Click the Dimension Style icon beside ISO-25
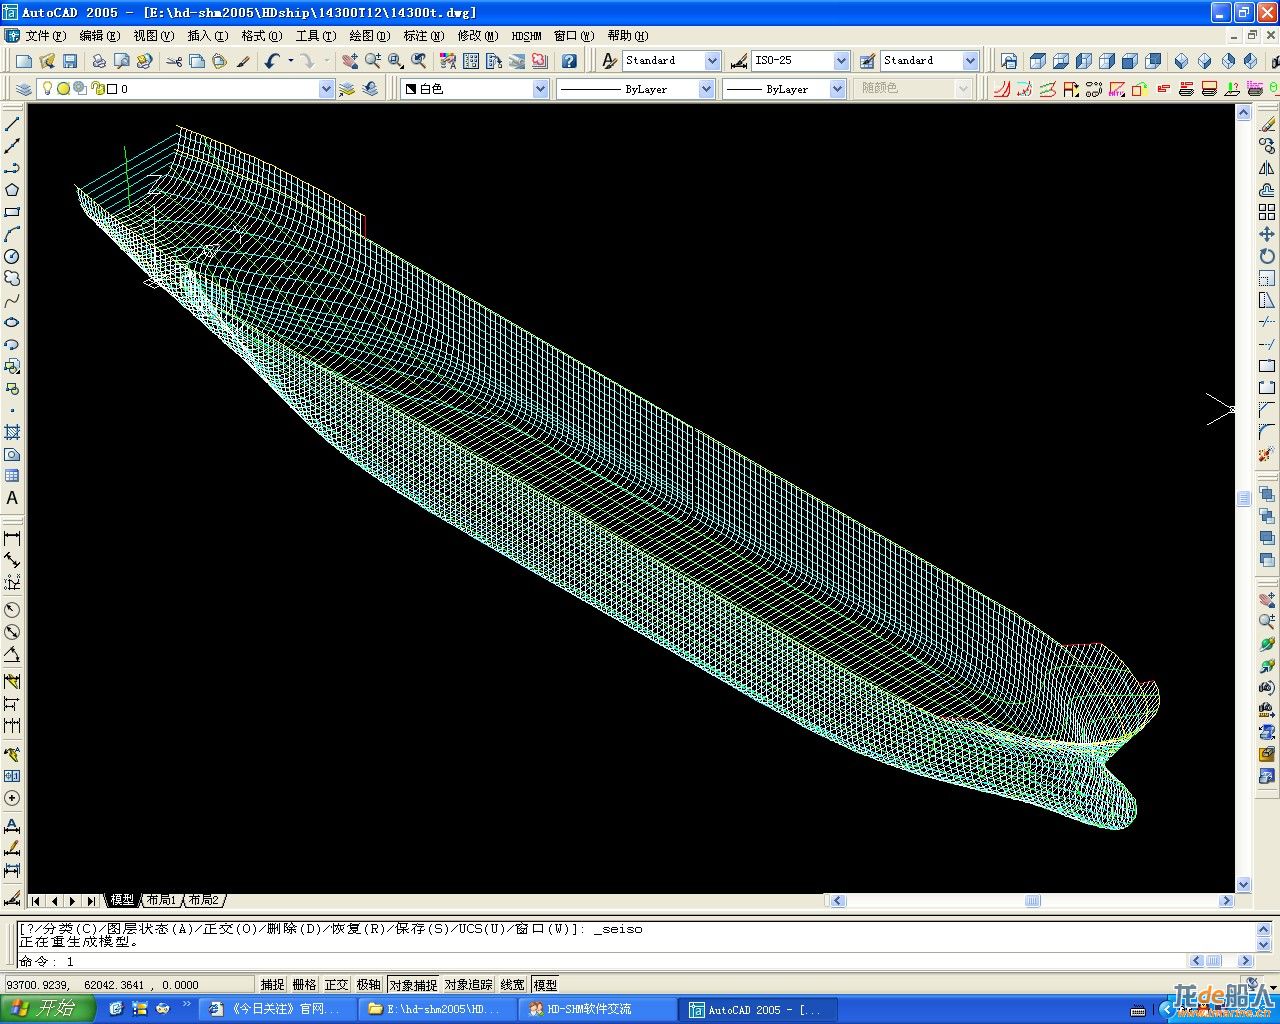Screen dimensions: 1280x1024 tap(739, 61)
